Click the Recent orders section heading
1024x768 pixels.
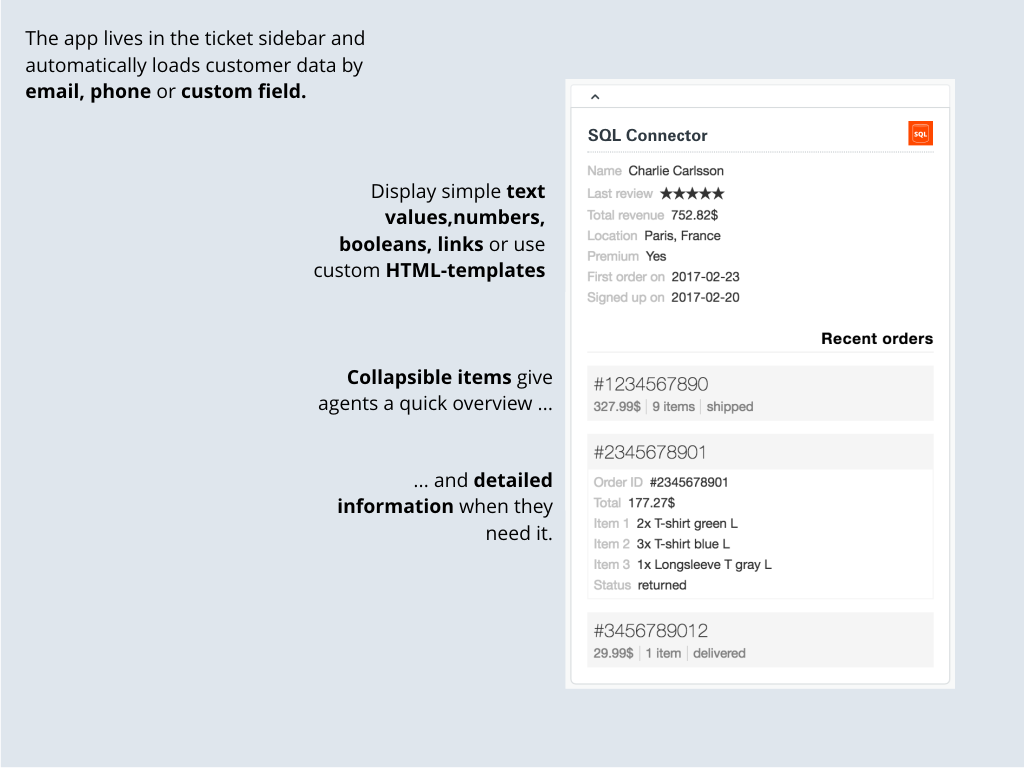pyautogui.click(x=877, y=338)
